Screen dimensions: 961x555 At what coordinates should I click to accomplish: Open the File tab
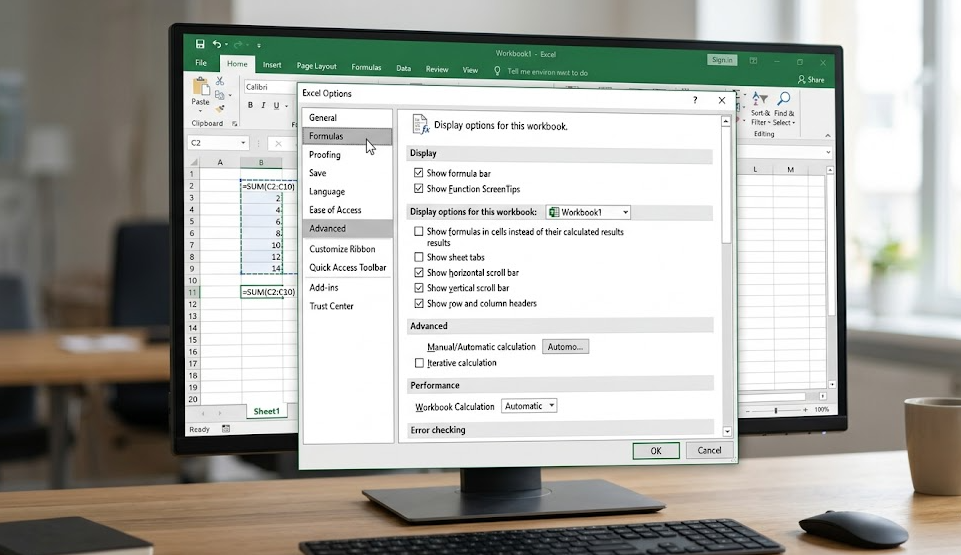pyautogui.click(x=201, y=62)
